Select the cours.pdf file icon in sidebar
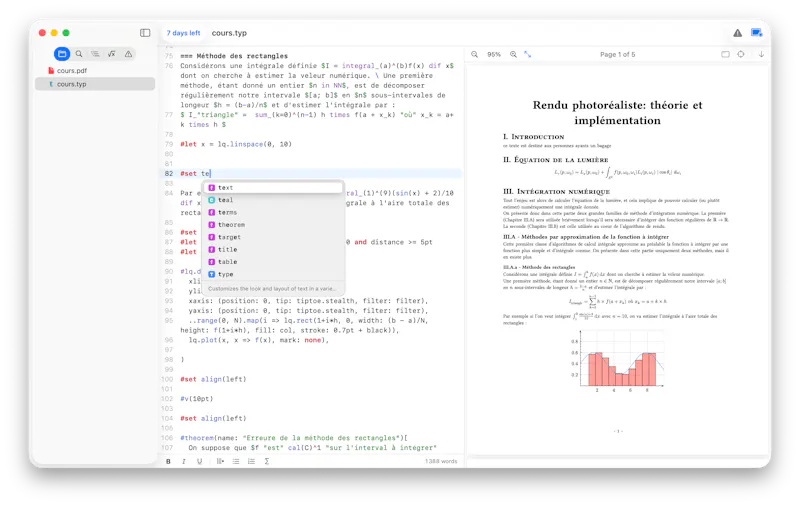Screen dimensions: 800x506 point(51,70)
